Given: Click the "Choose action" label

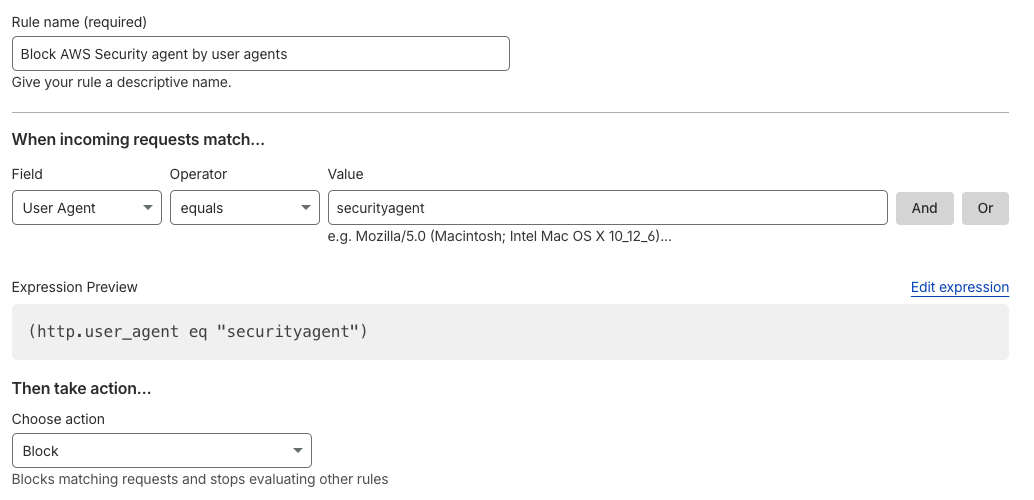Looking at the screenshot, I should [x=58, y=419].
